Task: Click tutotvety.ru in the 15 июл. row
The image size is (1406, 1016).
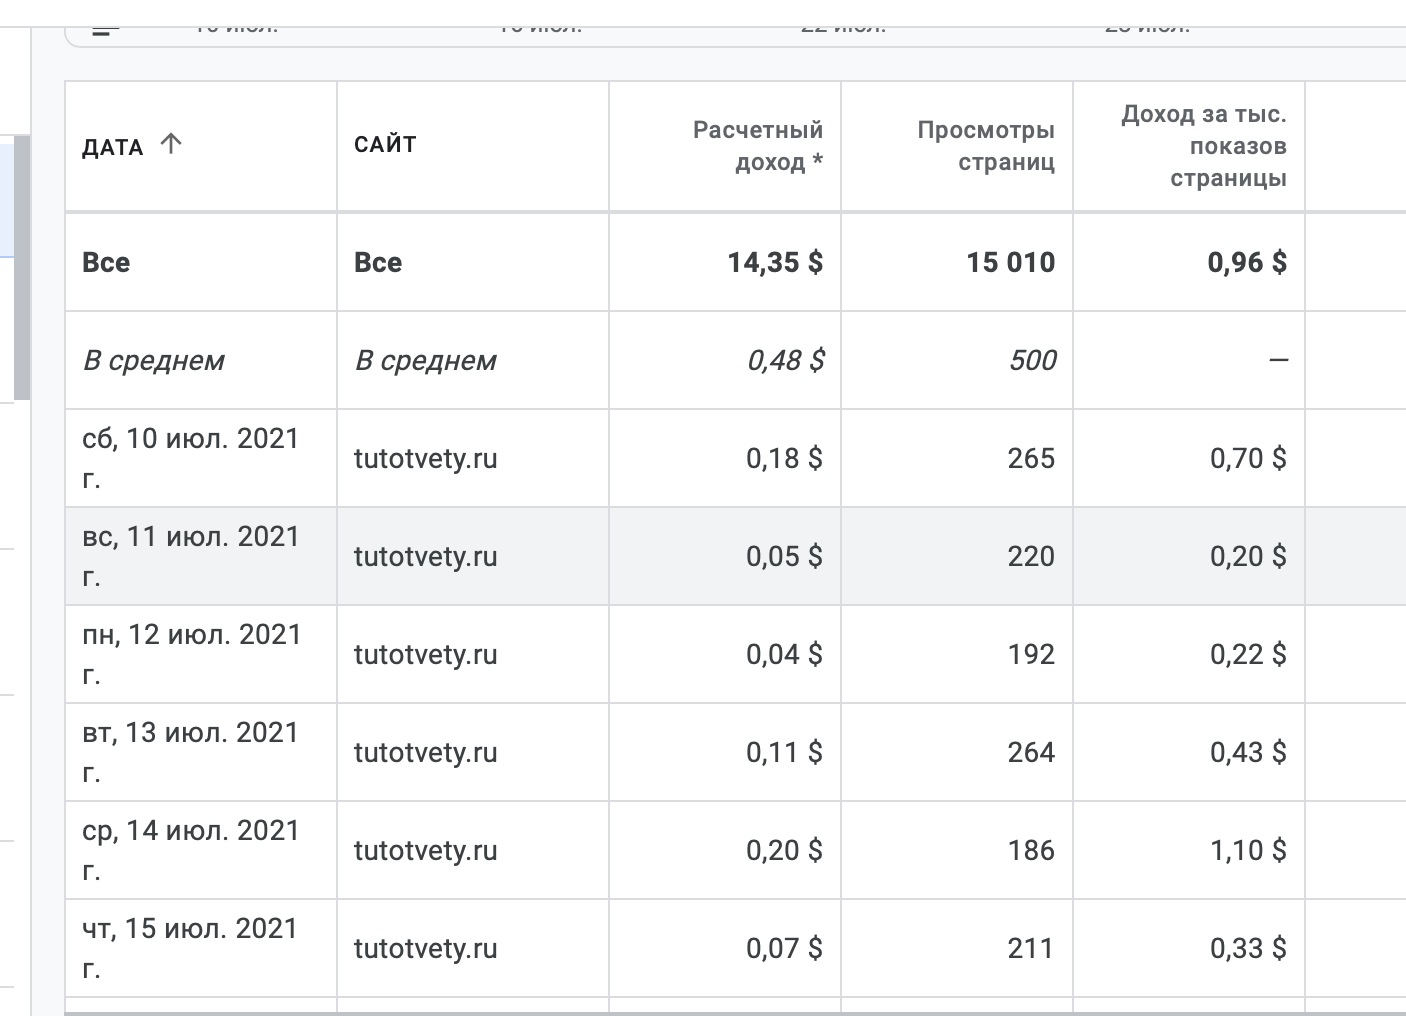Action: click(x=425, y=948)
